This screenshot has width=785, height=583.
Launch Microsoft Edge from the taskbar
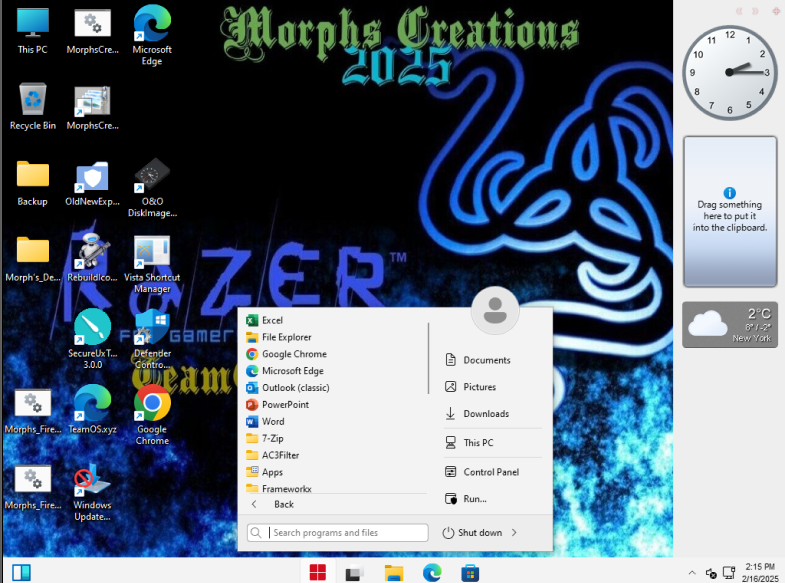(432, 572)
